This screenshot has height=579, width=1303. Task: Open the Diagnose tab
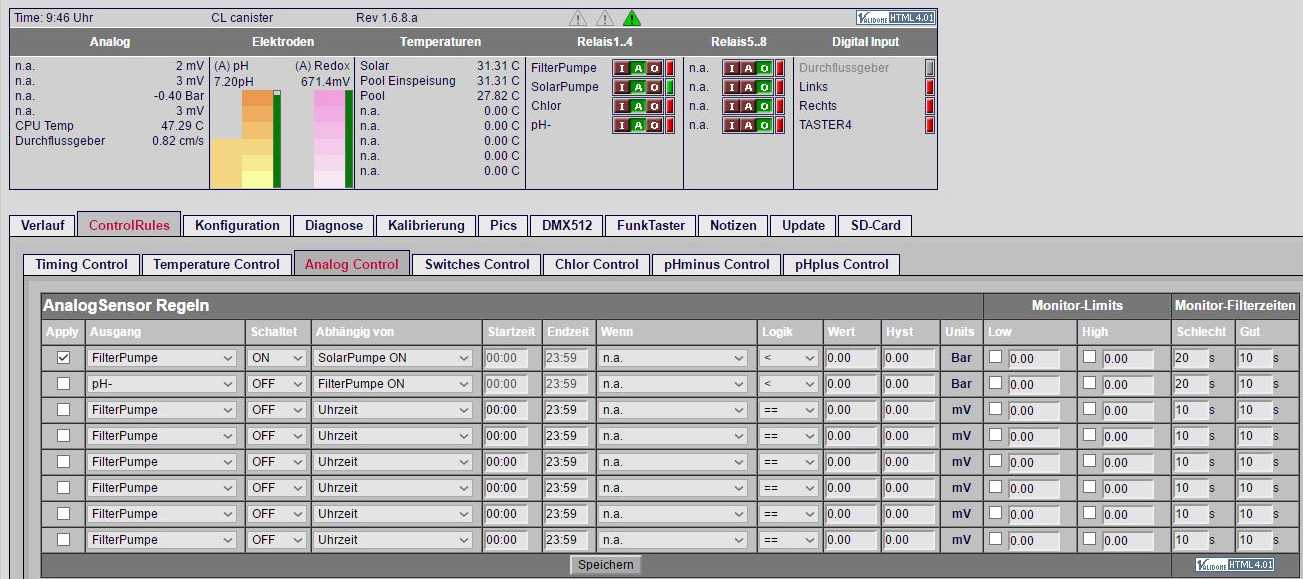coord(334,225)
